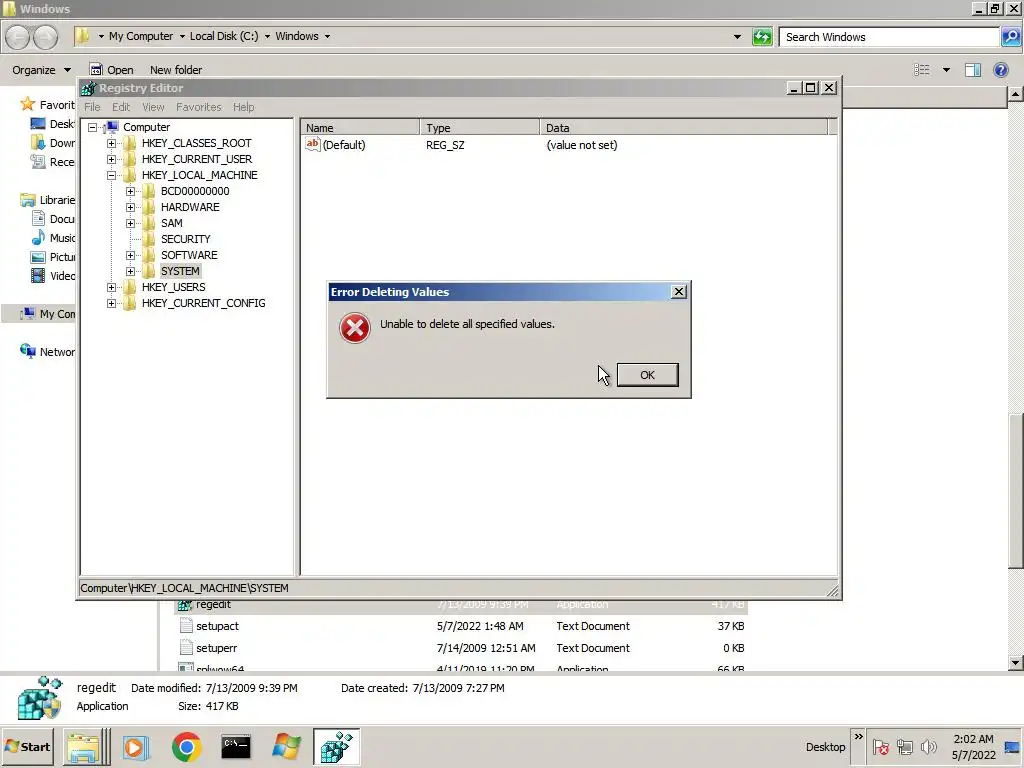Open Registry Editor Favorites menu

click(199, 107)
